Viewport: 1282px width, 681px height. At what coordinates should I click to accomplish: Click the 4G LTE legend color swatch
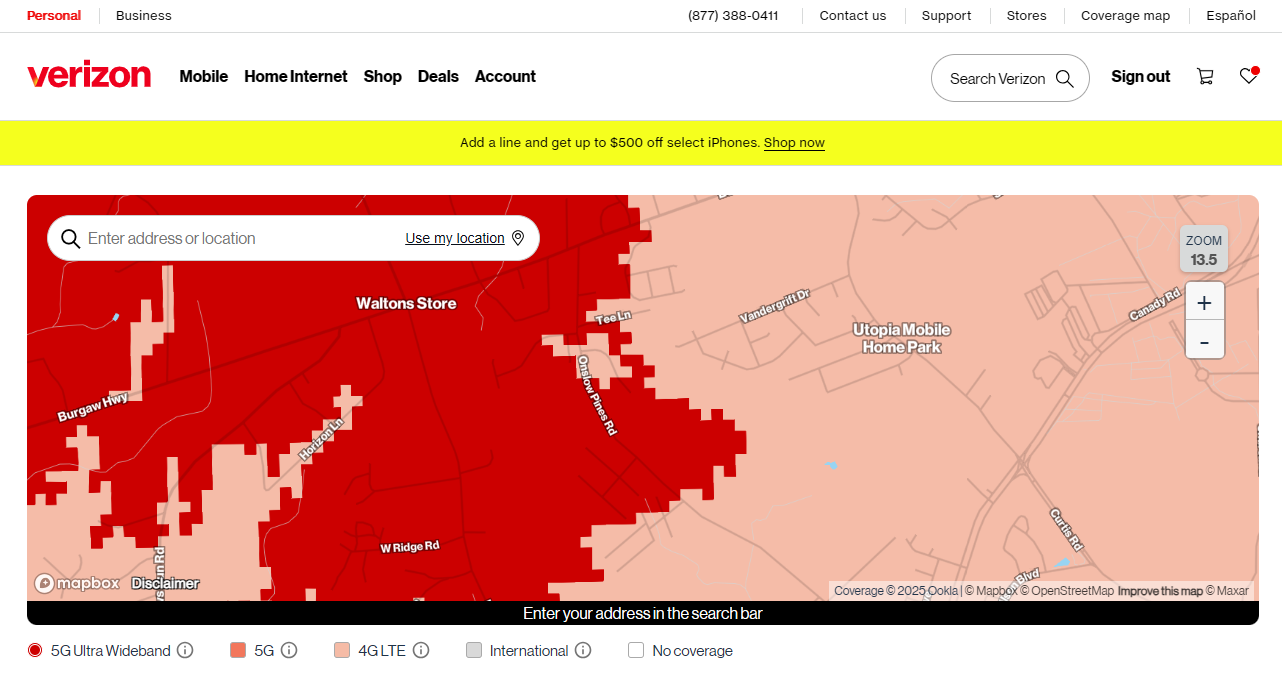coord(342,650)
